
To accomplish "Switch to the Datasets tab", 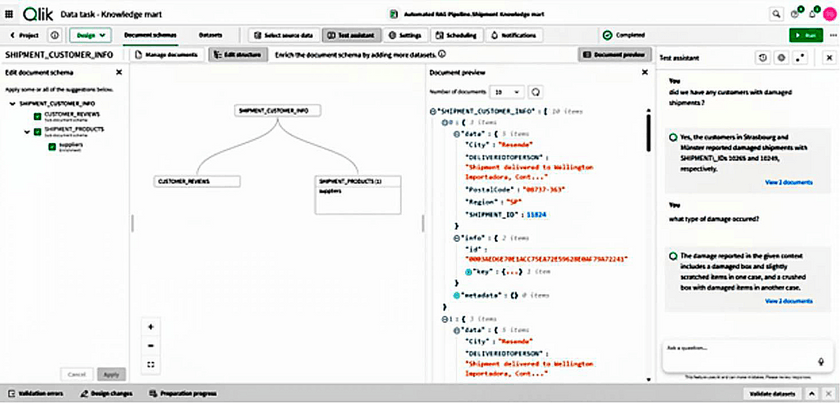I will pos(210,34).
